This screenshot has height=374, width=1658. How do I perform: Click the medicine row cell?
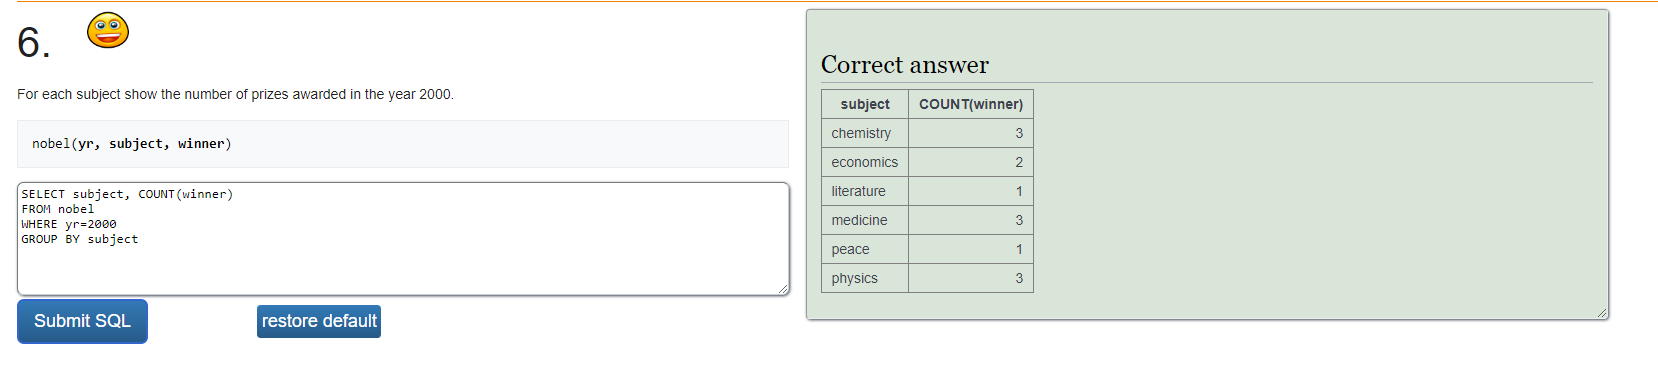[865, 220]
